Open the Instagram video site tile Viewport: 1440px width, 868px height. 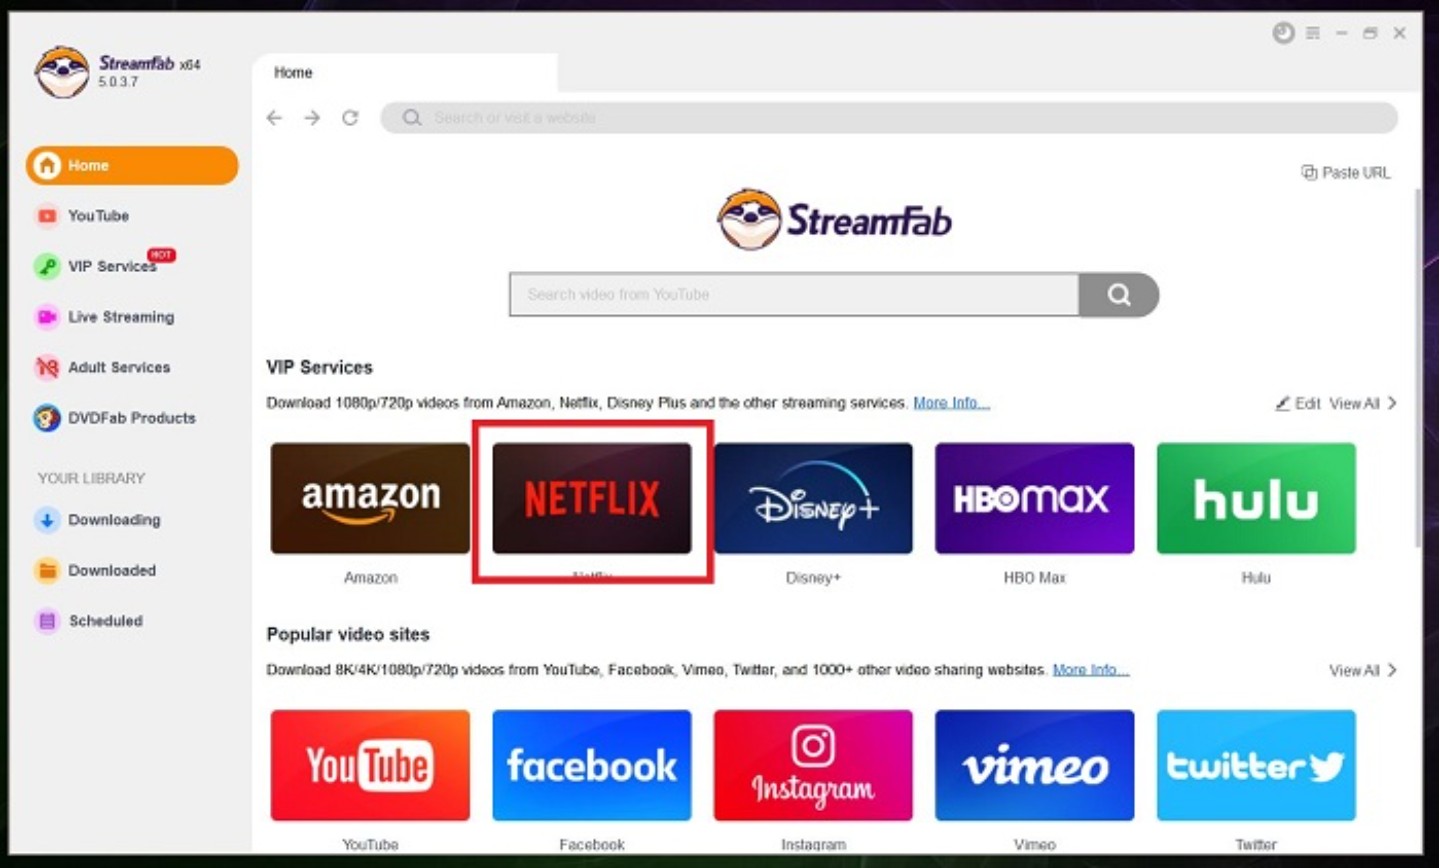point(813,766)
